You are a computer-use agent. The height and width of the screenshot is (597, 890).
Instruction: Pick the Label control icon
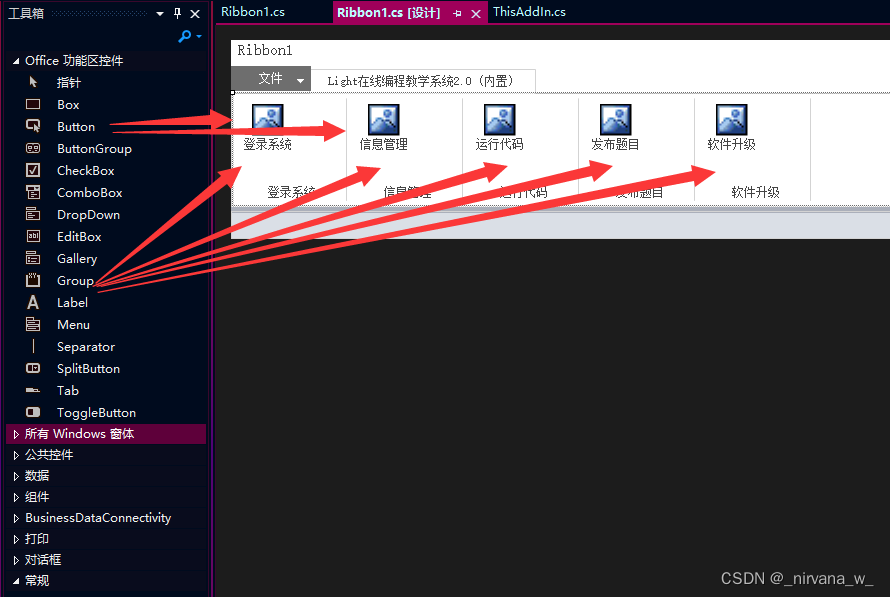coord(33,302)
